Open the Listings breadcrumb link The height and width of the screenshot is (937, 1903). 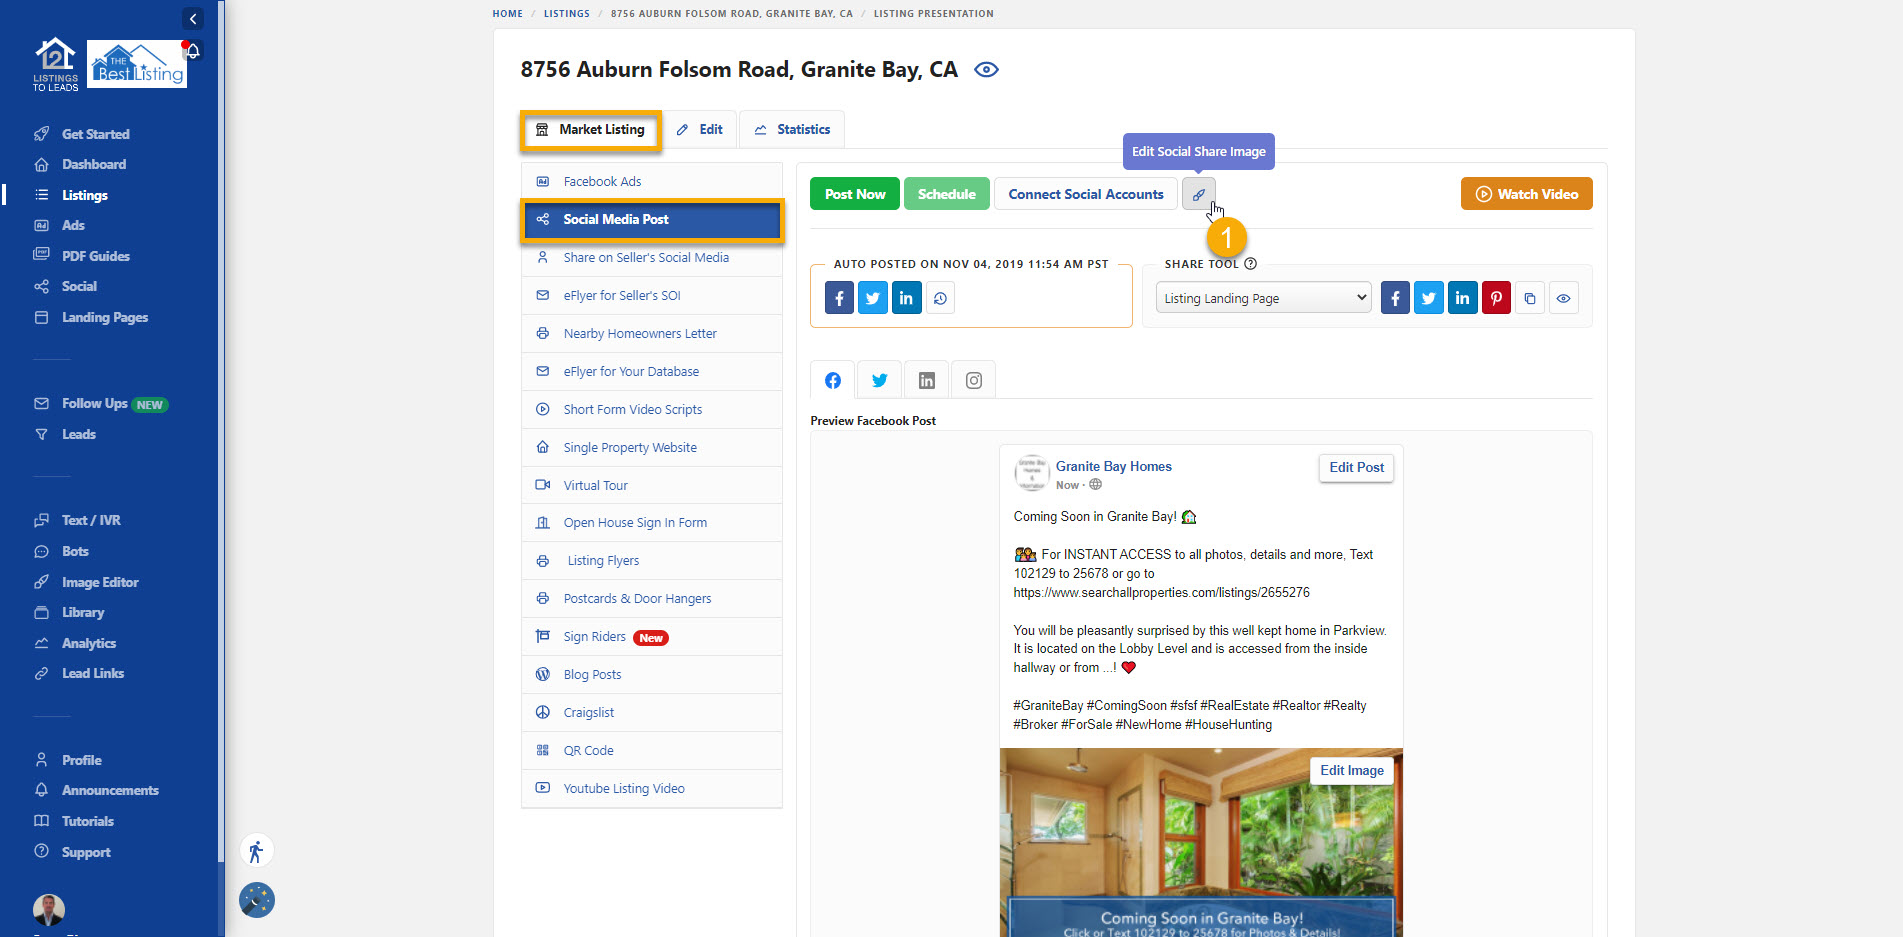click(566, 14)
